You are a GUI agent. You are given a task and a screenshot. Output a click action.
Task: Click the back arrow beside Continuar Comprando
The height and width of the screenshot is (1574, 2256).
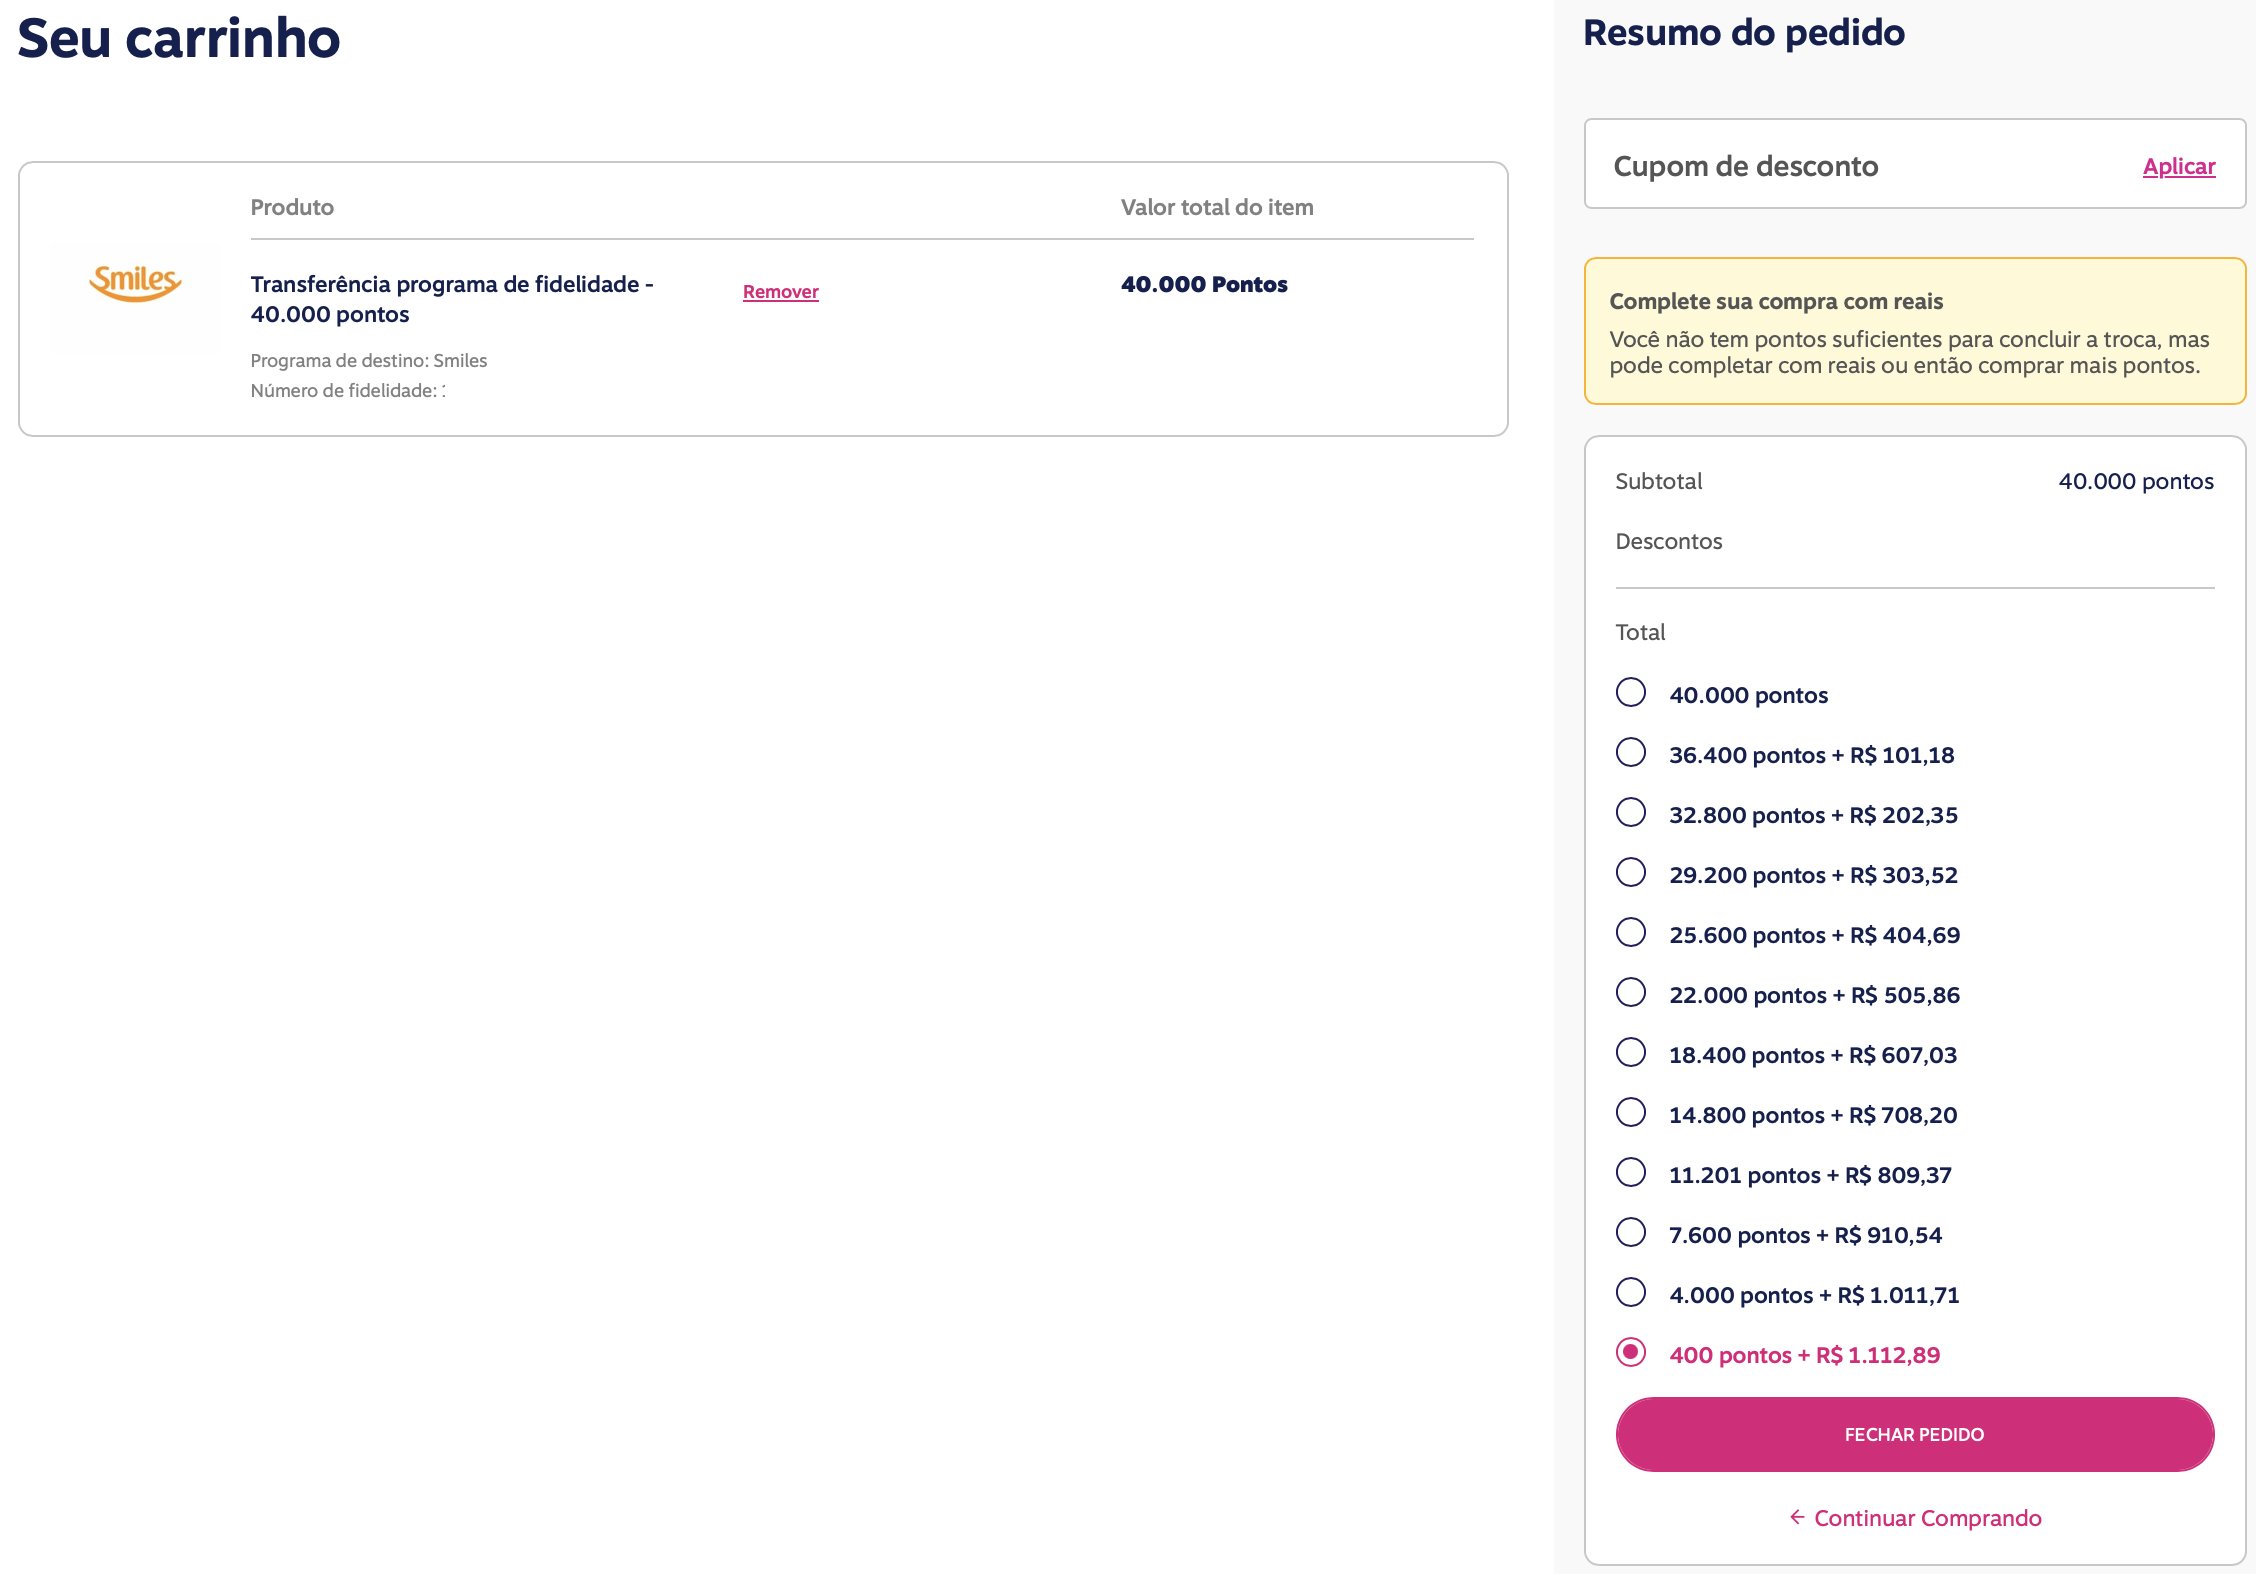(x=1797, y=1517)
